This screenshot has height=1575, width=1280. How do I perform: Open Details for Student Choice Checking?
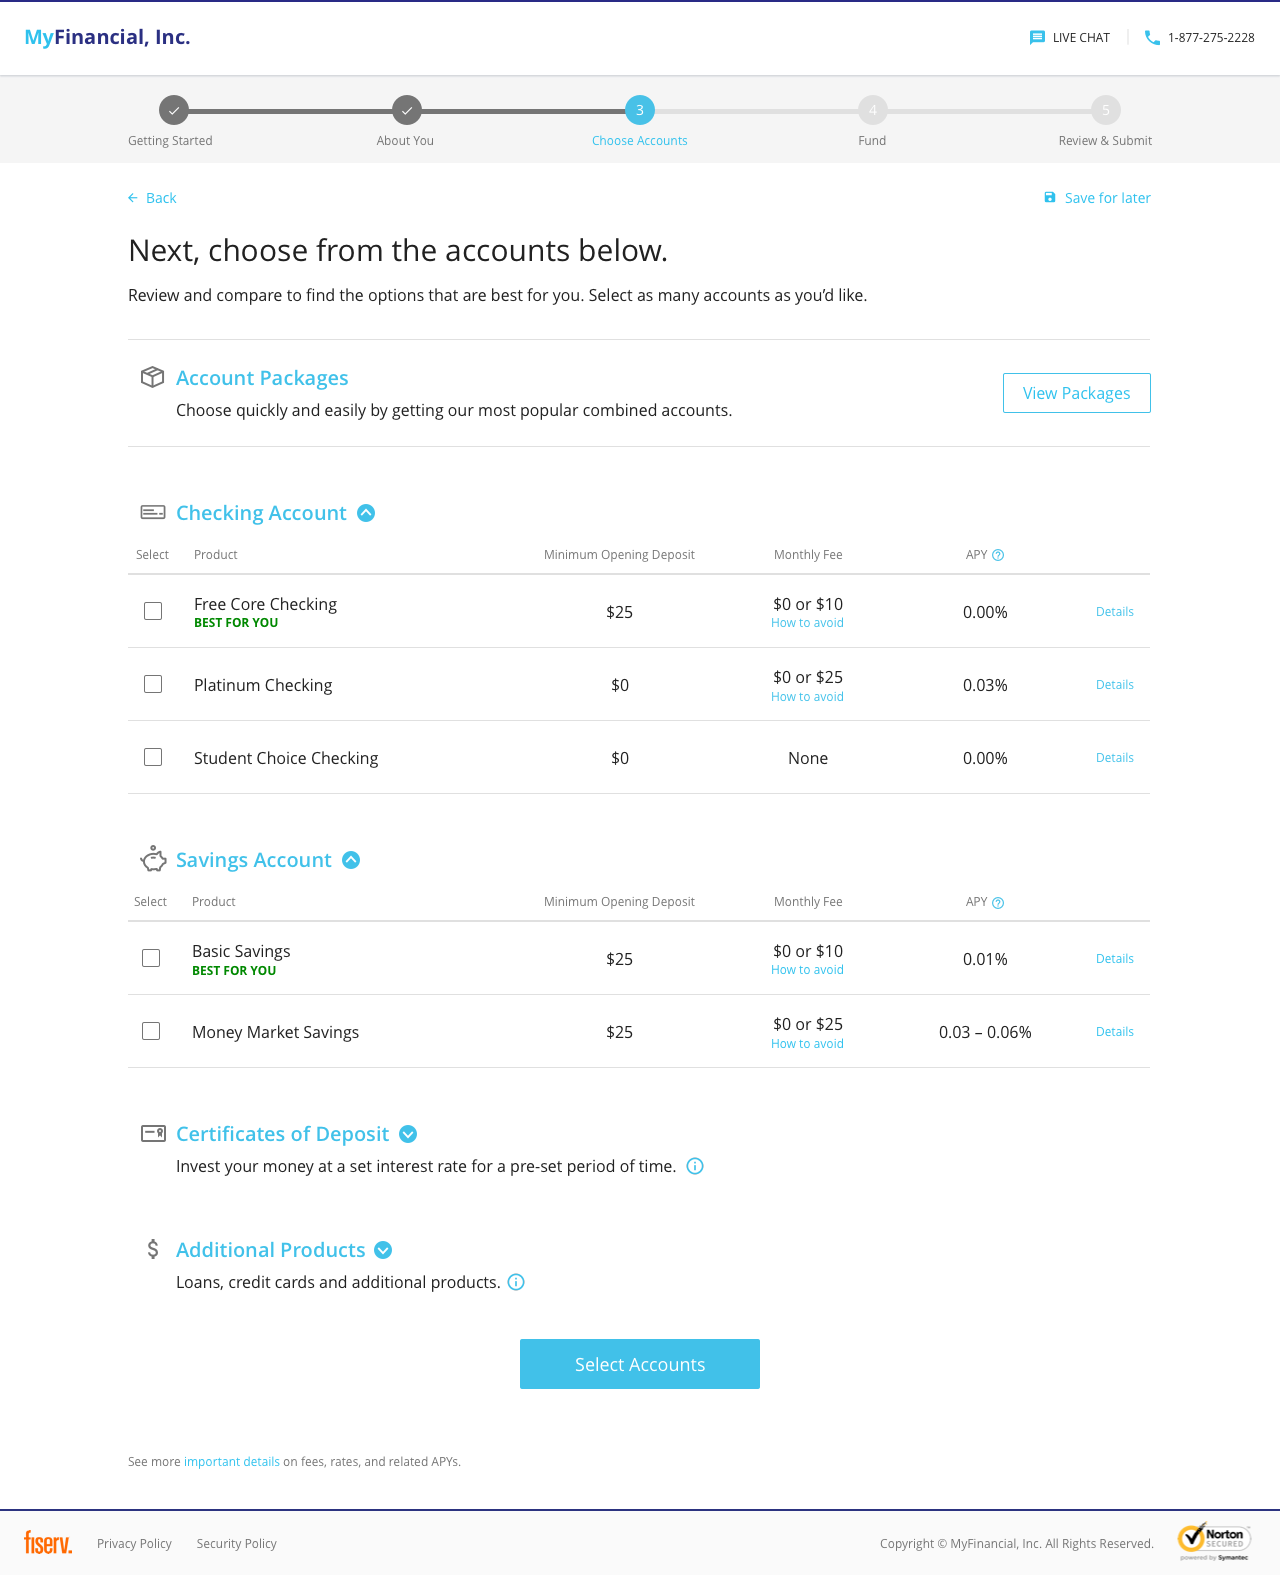1114,758
